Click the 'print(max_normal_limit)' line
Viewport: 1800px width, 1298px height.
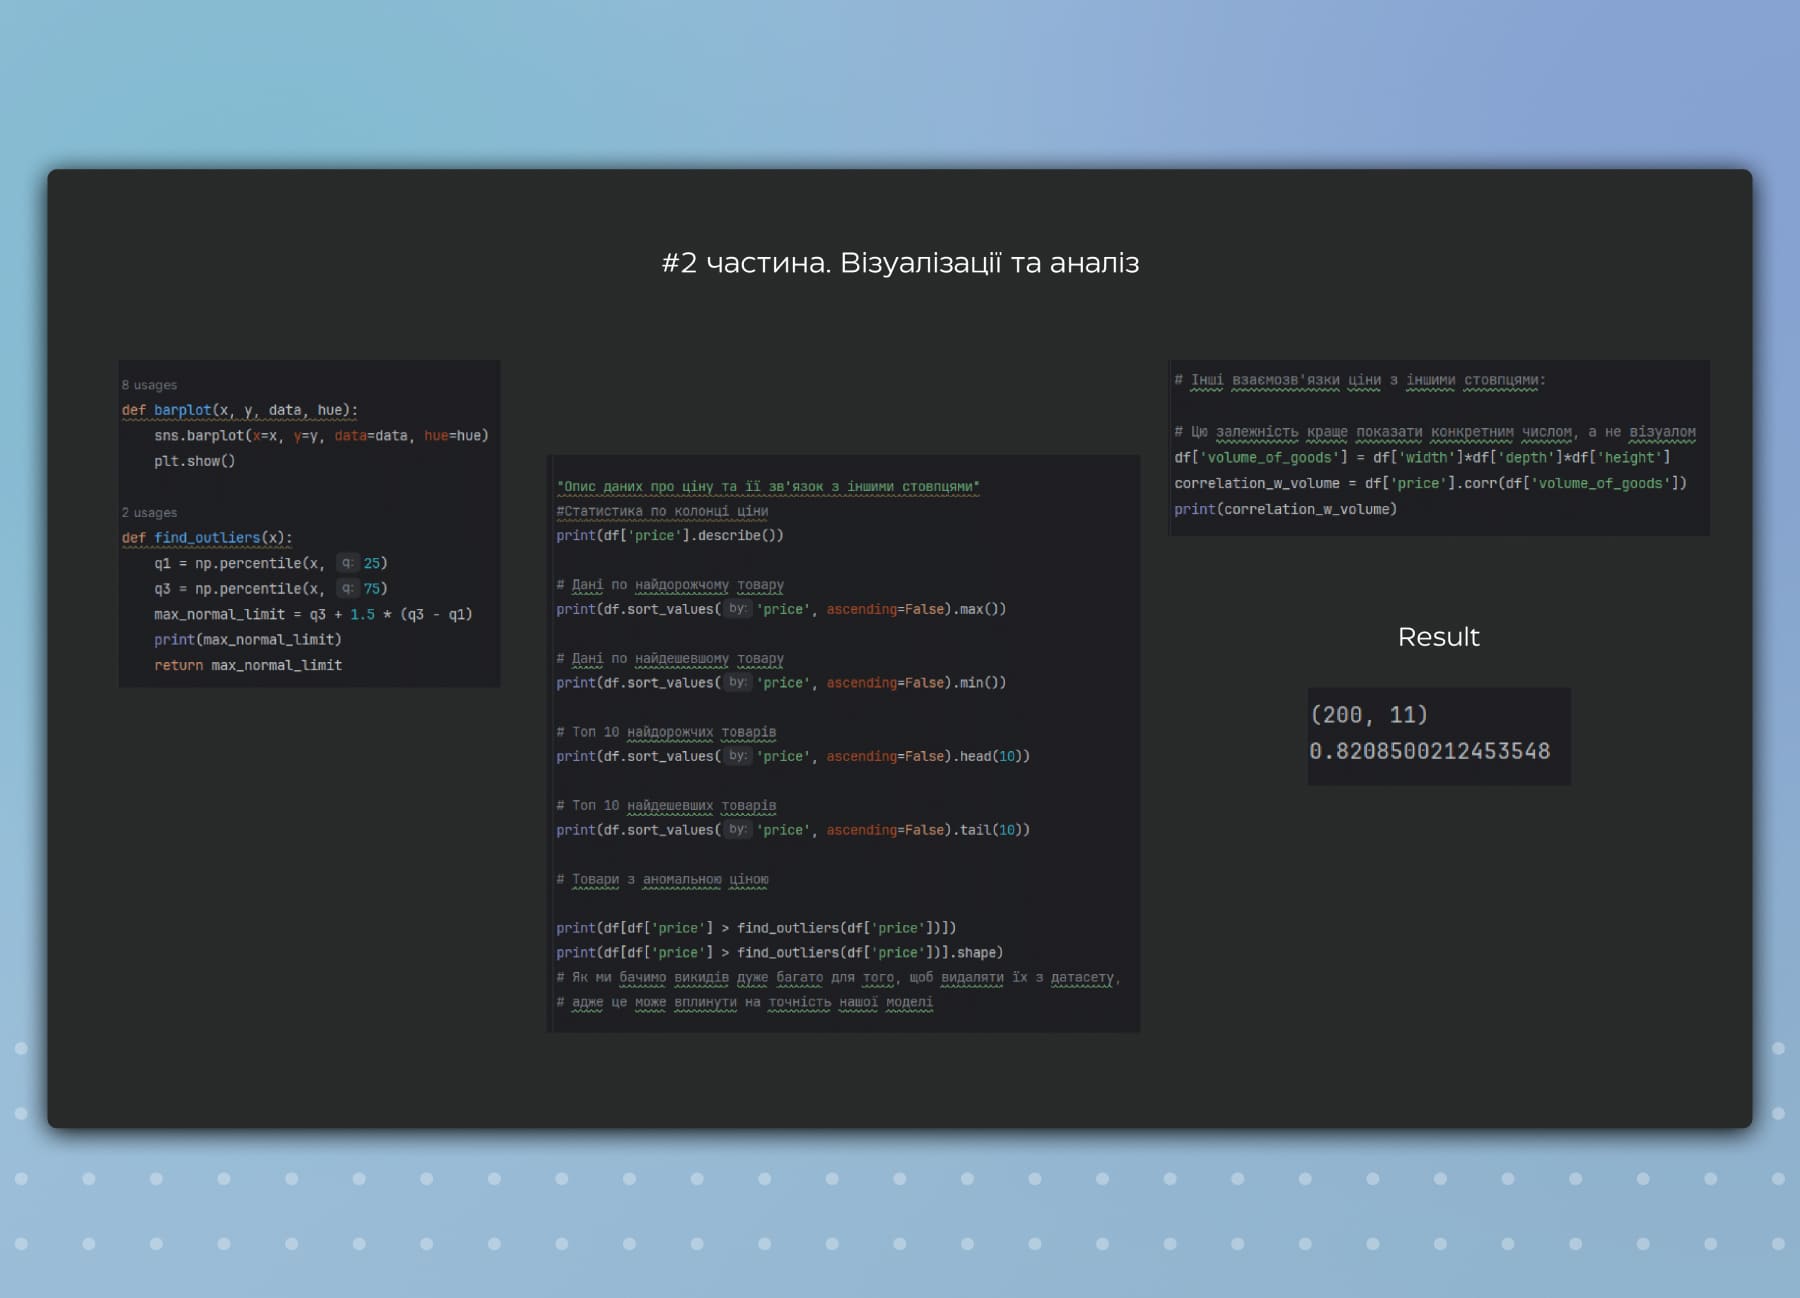pos(248,639)
